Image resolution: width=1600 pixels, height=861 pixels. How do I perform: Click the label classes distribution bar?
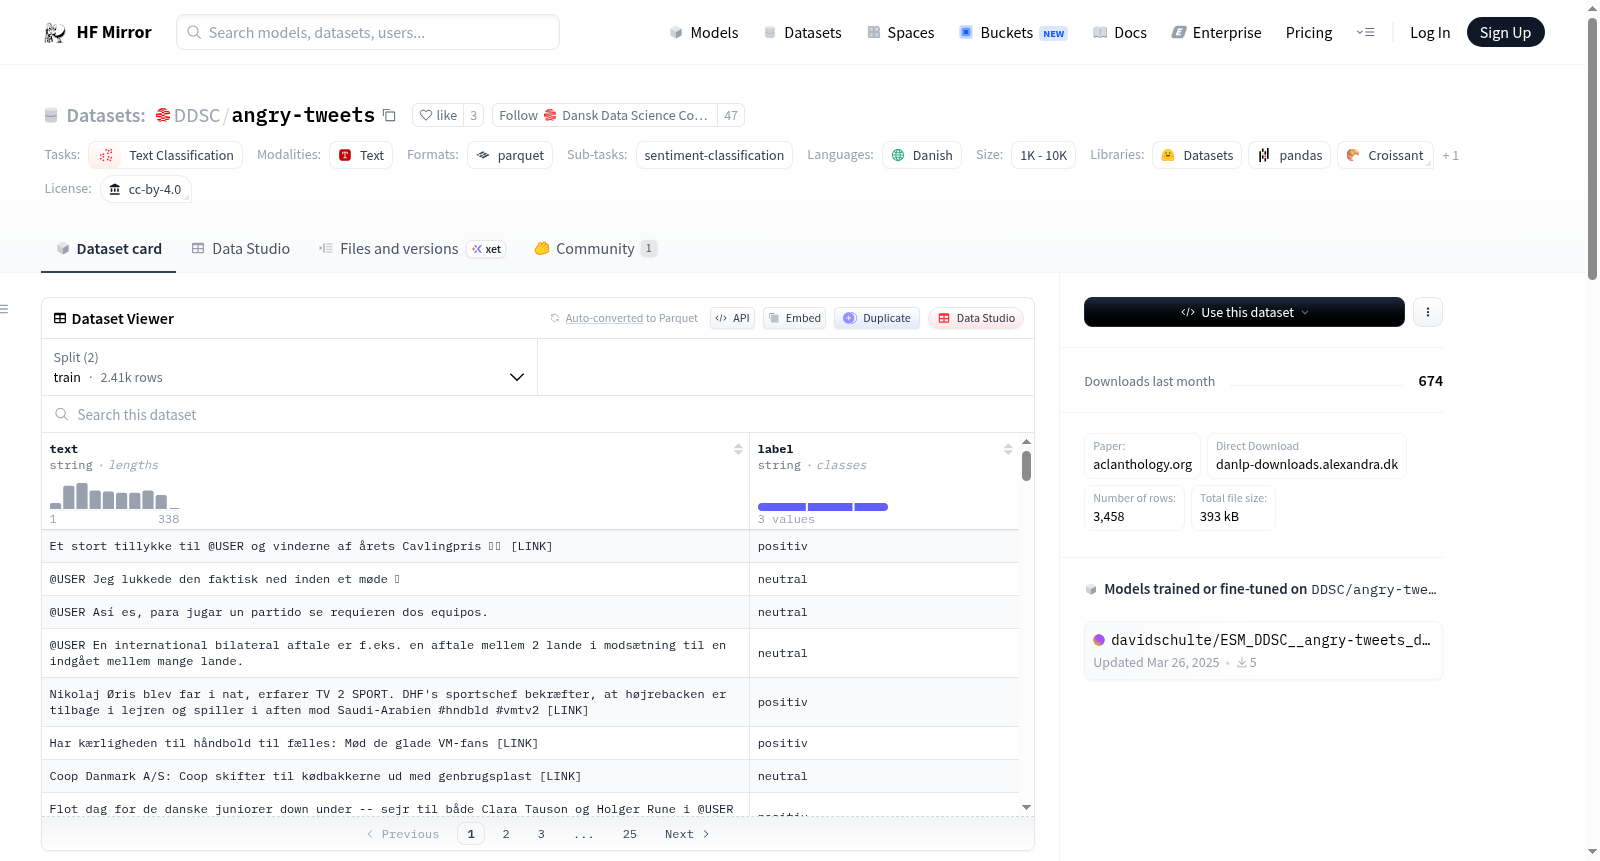tap(823, 507)
